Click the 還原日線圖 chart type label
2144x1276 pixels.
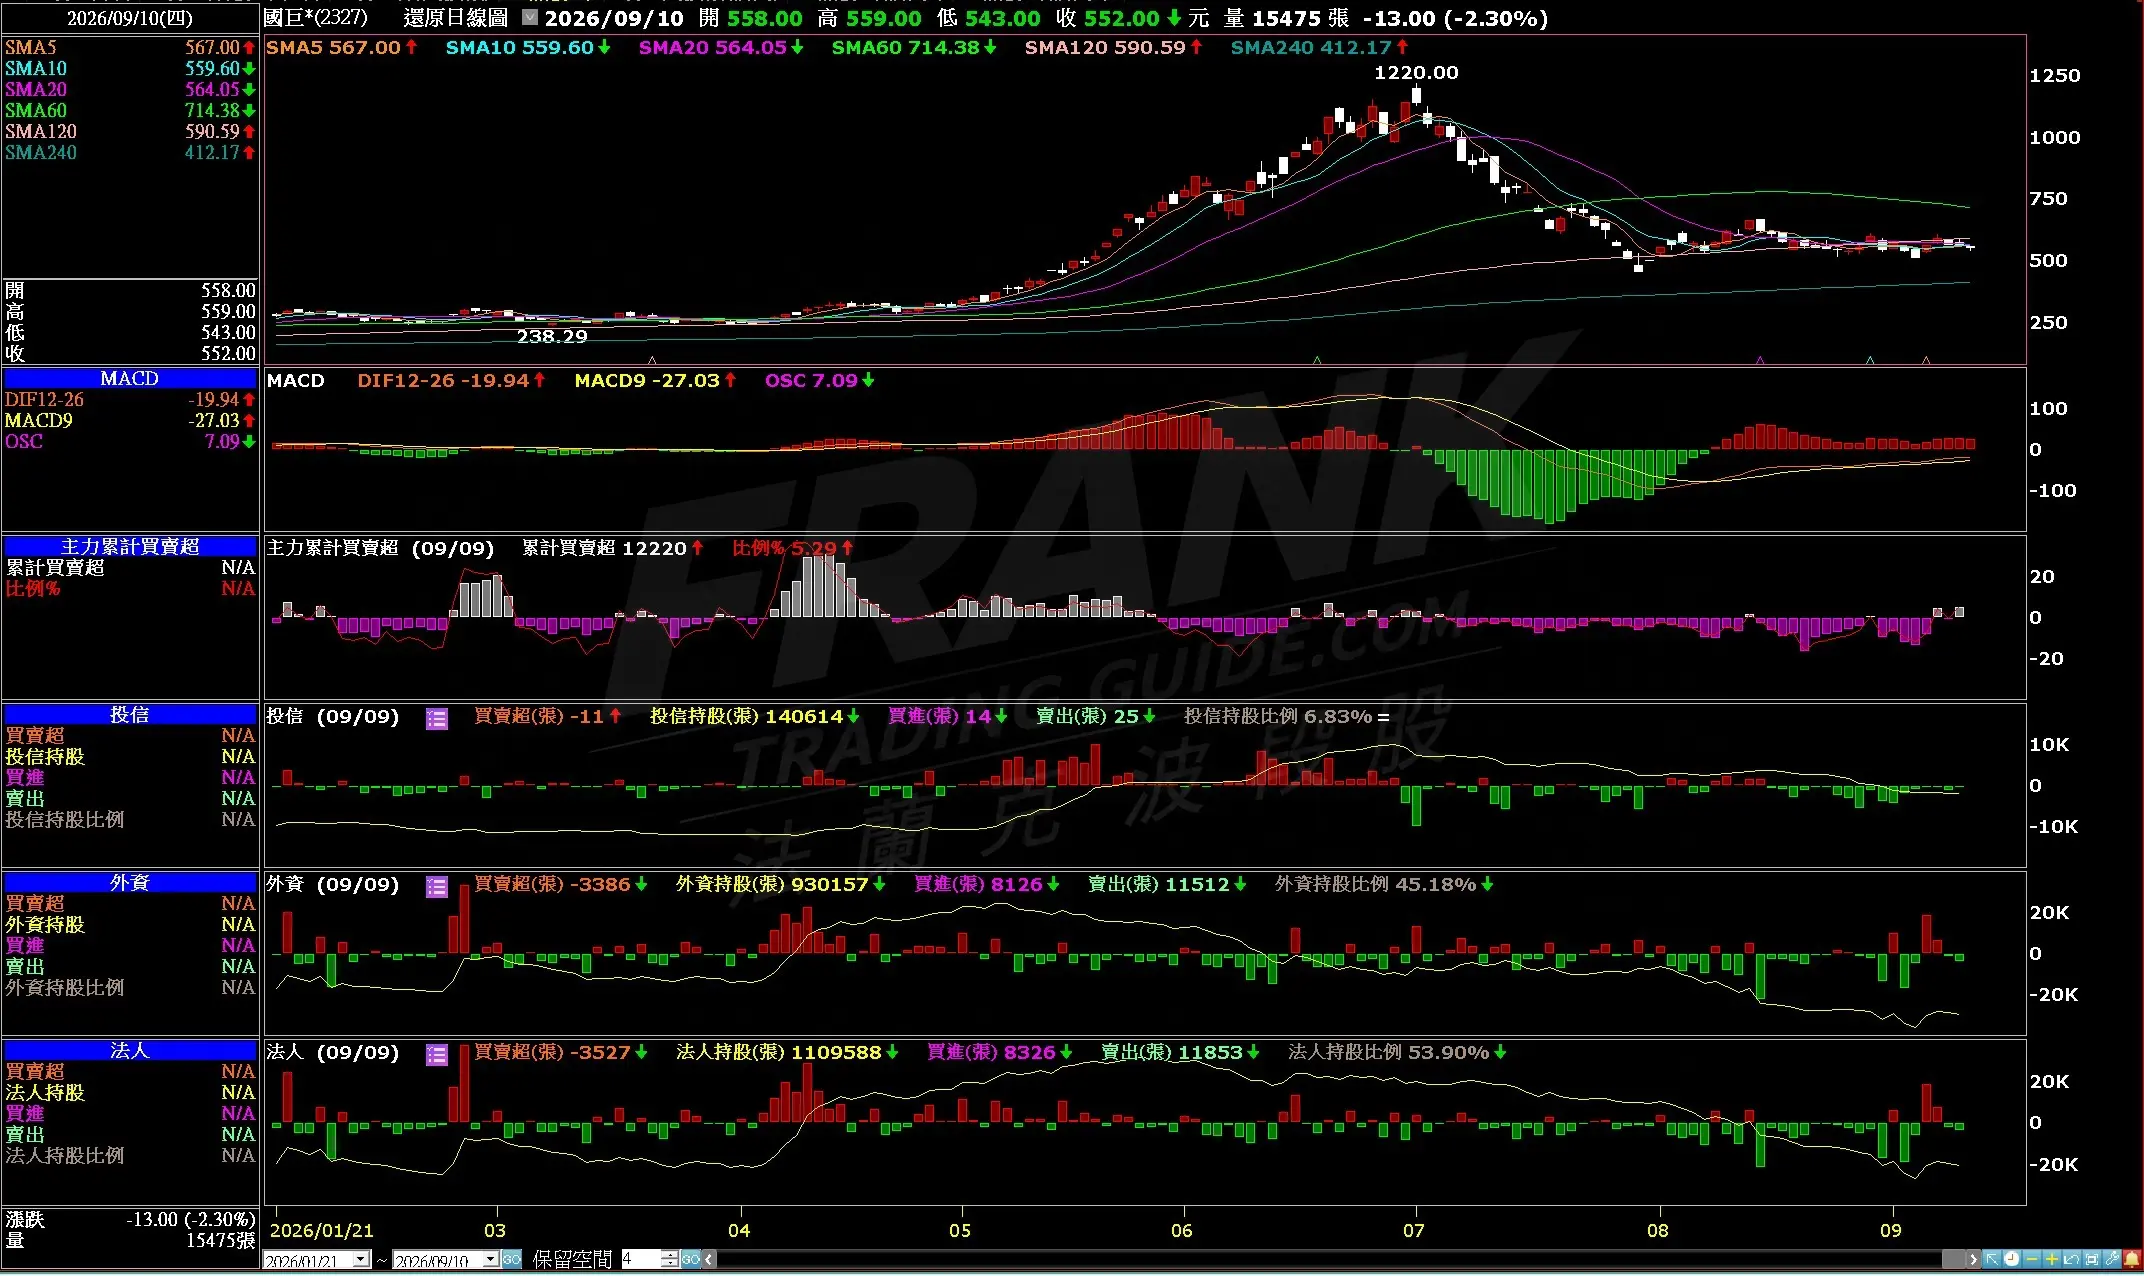[456, 18]
